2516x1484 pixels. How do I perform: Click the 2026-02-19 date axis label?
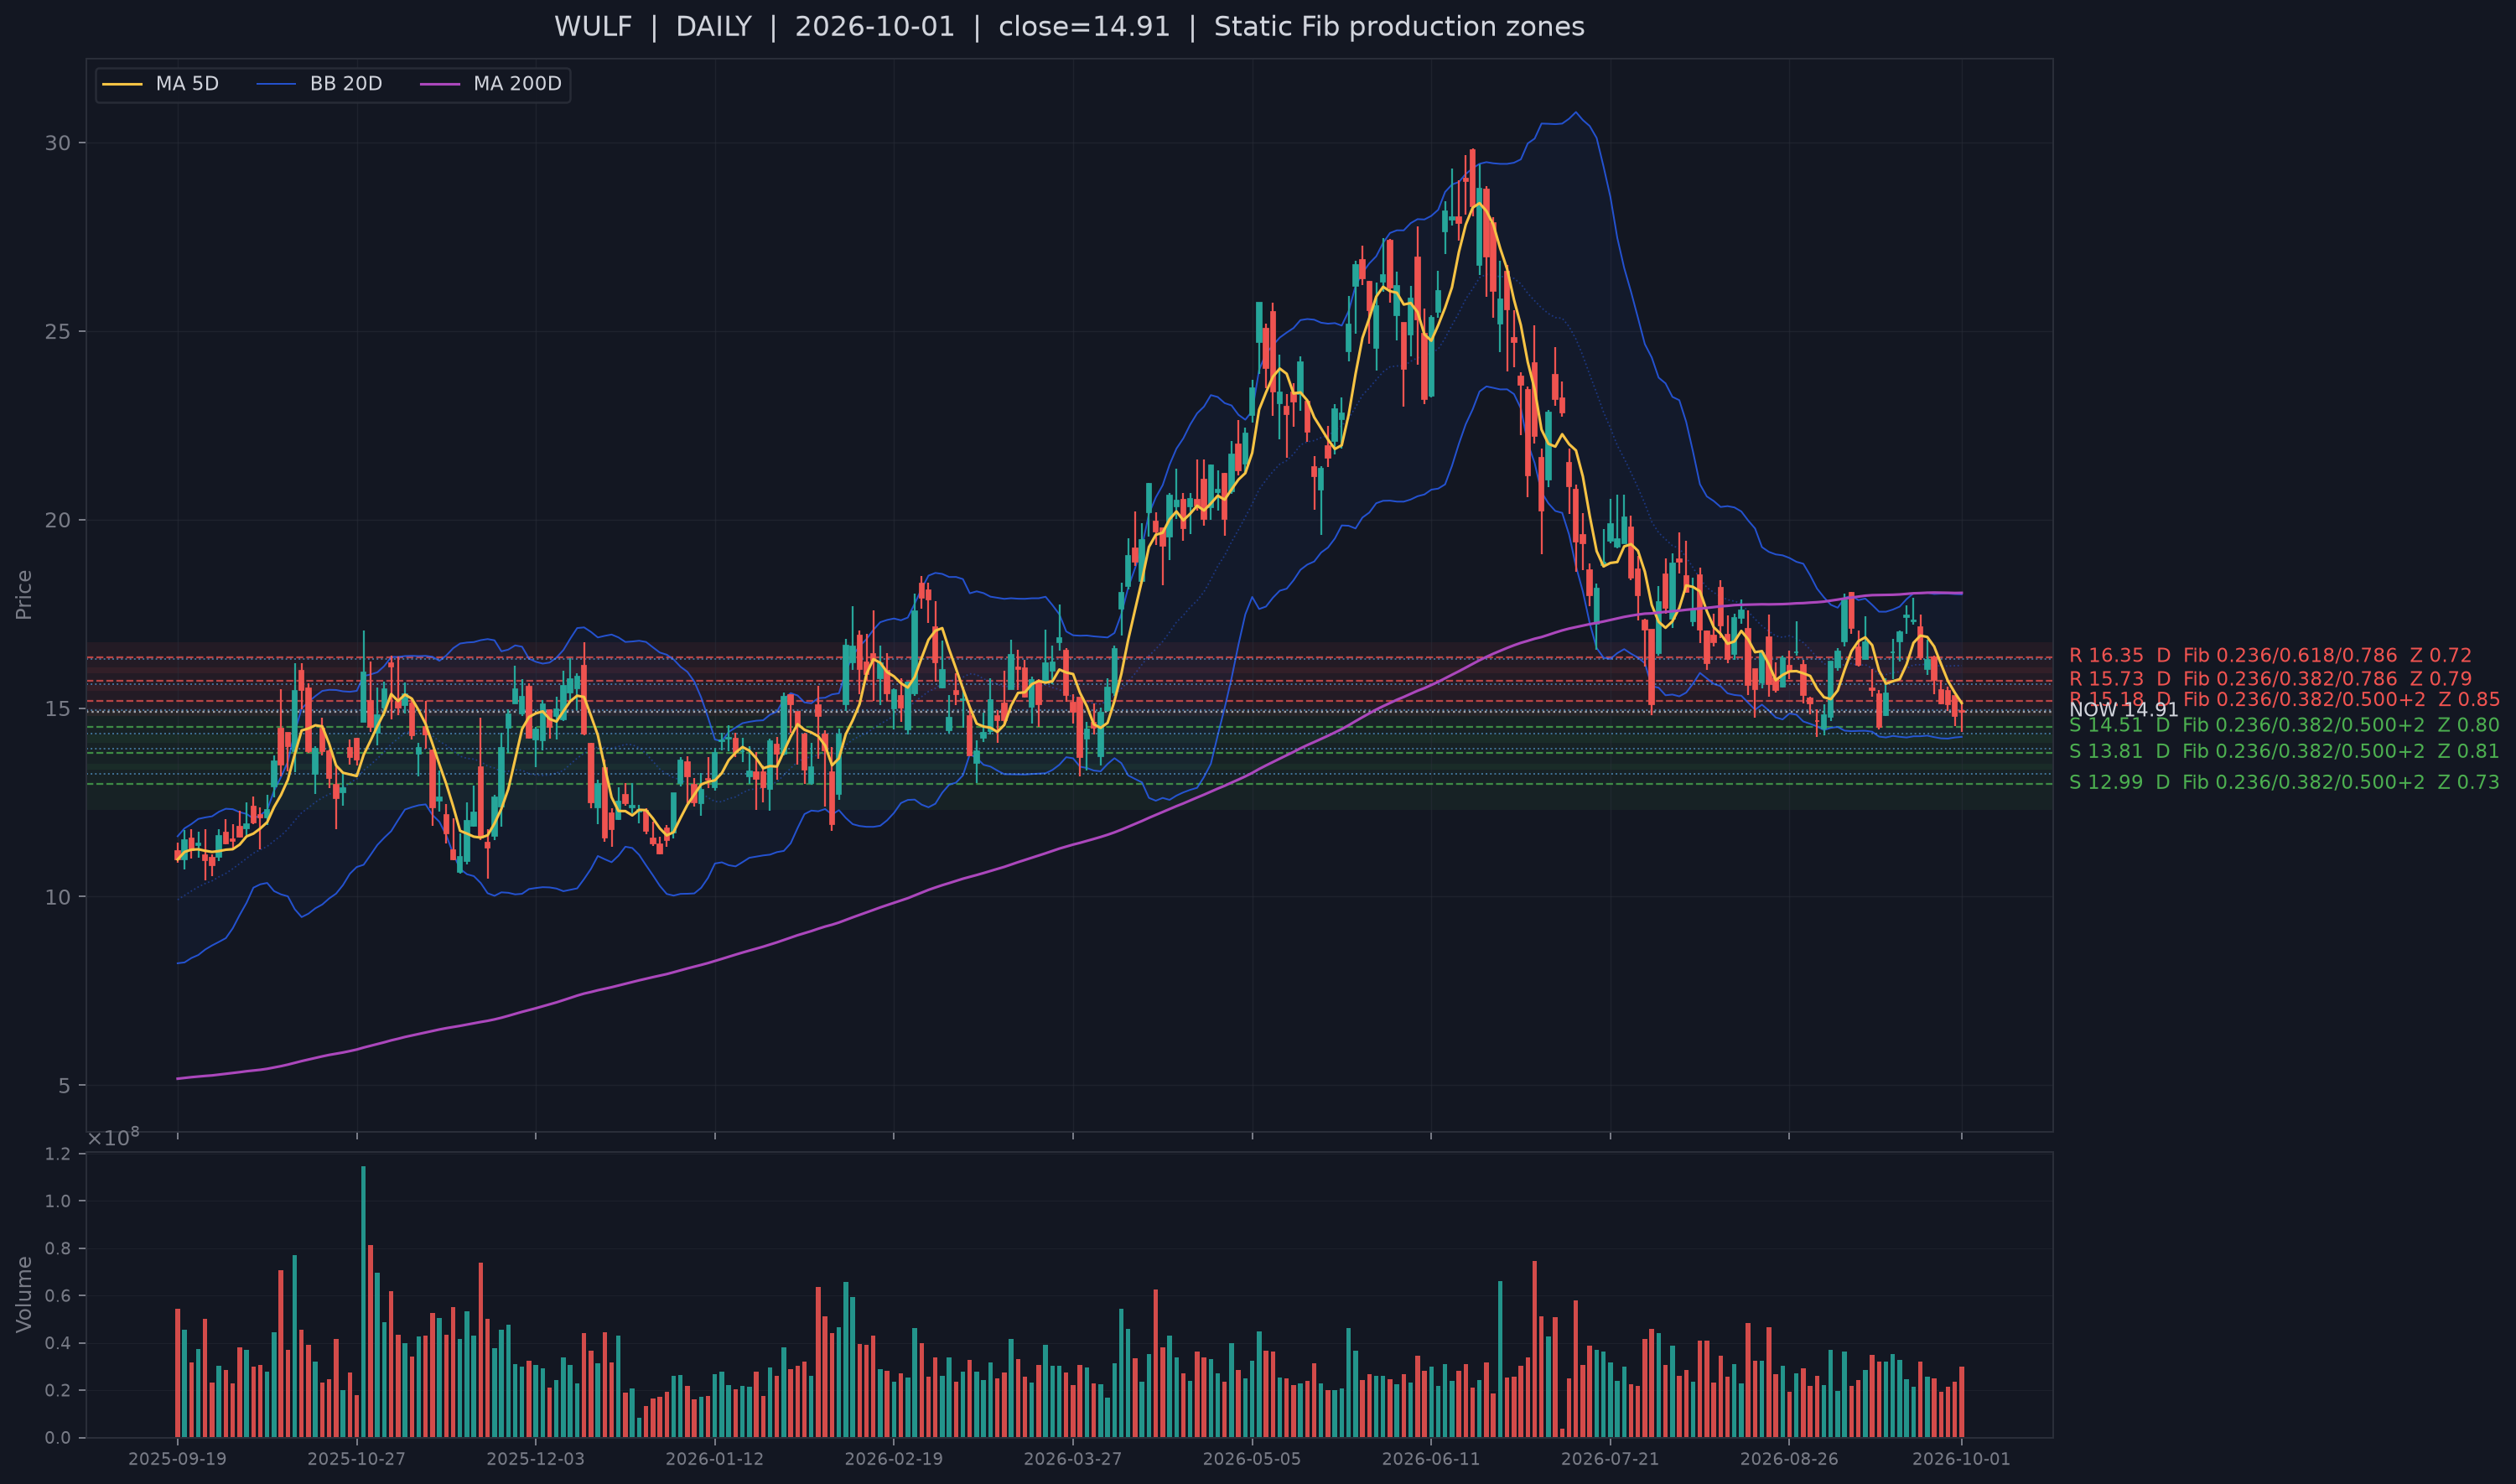893,1459
